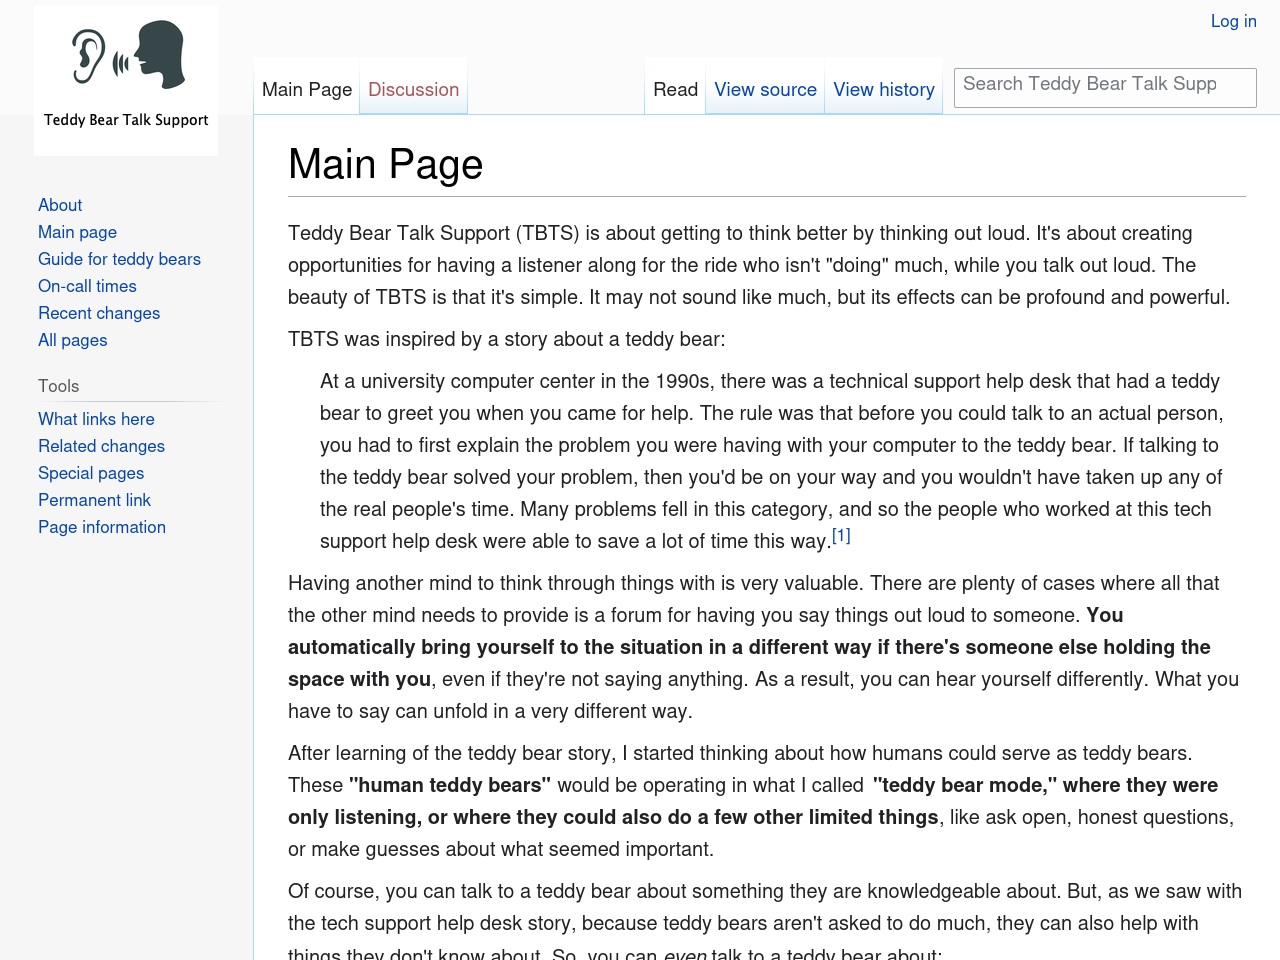Open What links here tool

tap(96, 419)
